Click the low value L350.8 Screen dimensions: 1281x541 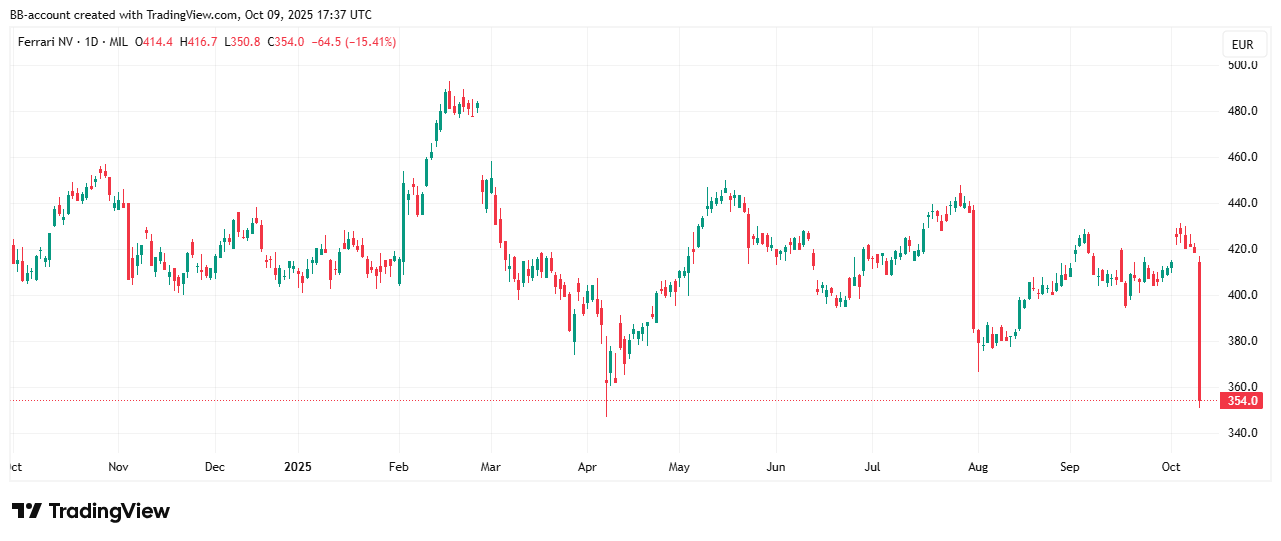243,42
